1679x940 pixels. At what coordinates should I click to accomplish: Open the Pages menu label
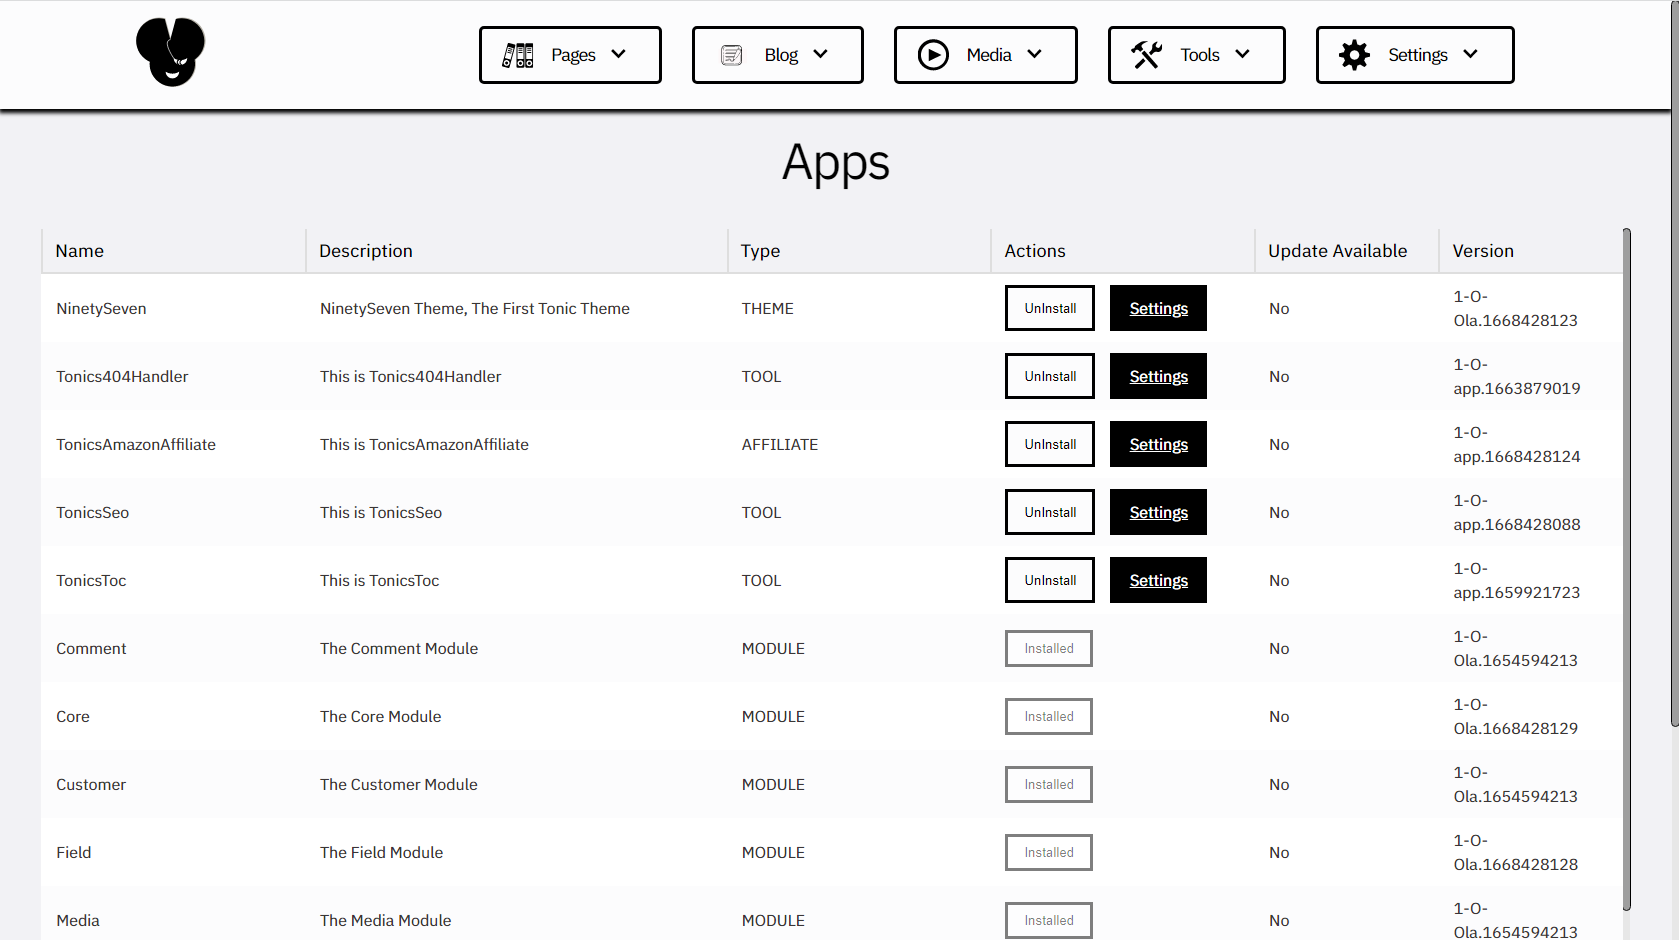point(573,55)
